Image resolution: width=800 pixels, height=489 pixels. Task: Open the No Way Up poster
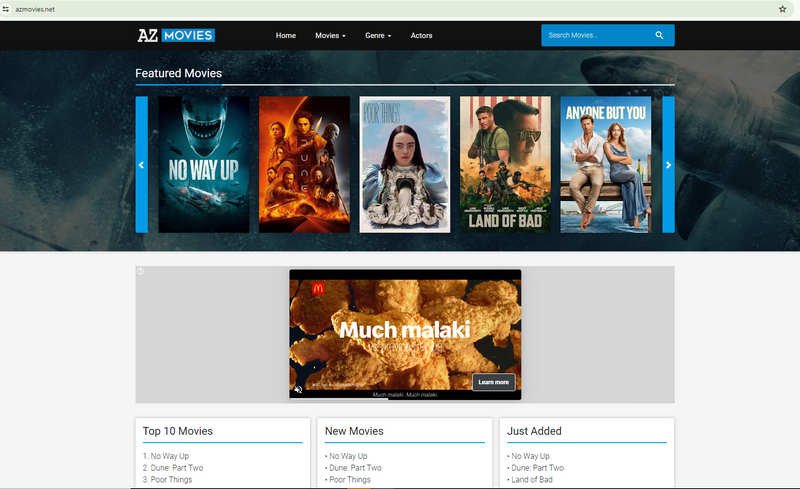(204, 164)
